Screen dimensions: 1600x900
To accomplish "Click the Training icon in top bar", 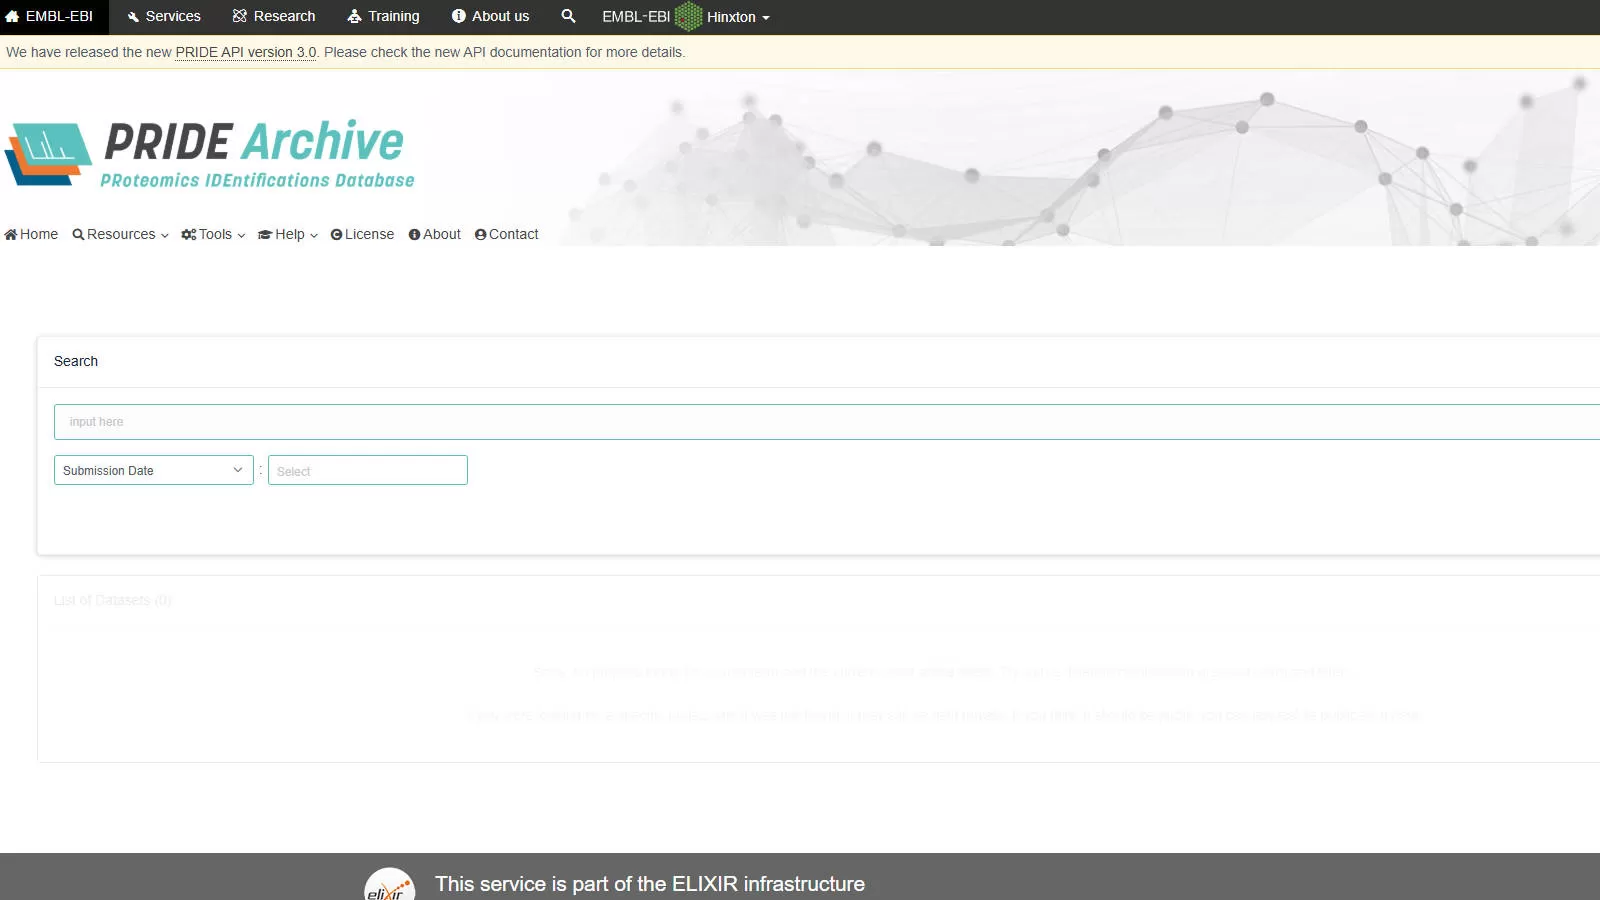I will tap(354, 16).
